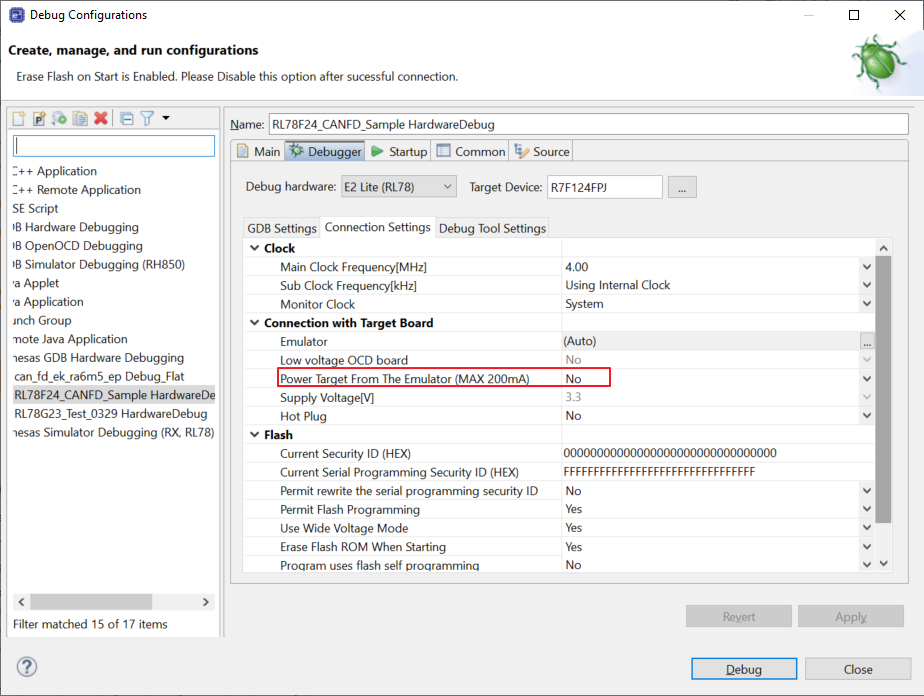The height and width of the screenshot is (696, 924).
Task: Select RL78G23_Test_0329 HardwareDebug configuration
Action: coord(111,414)
